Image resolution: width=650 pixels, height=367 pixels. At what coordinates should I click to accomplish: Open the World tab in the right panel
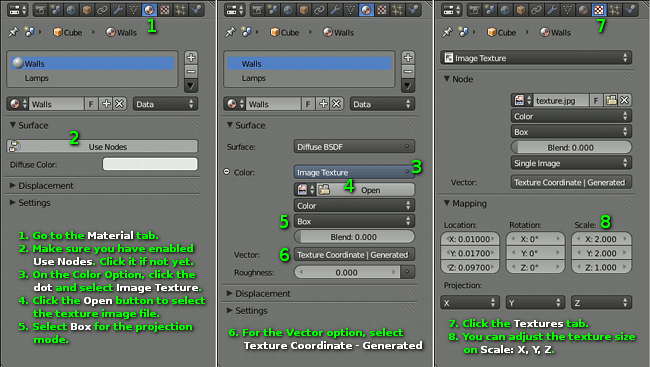505,10
